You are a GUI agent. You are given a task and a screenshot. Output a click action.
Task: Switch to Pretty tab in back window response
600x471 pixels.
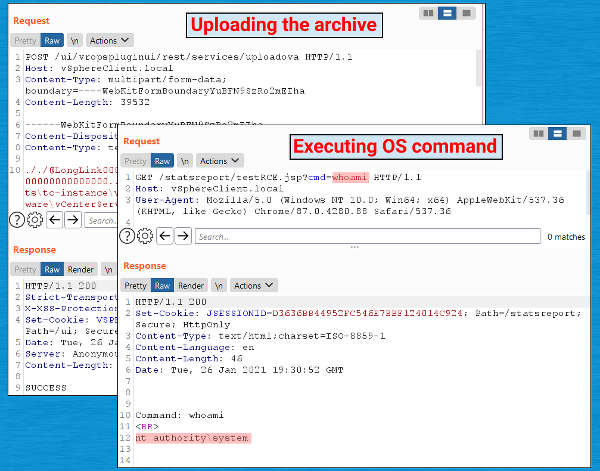tap(25, 269)
